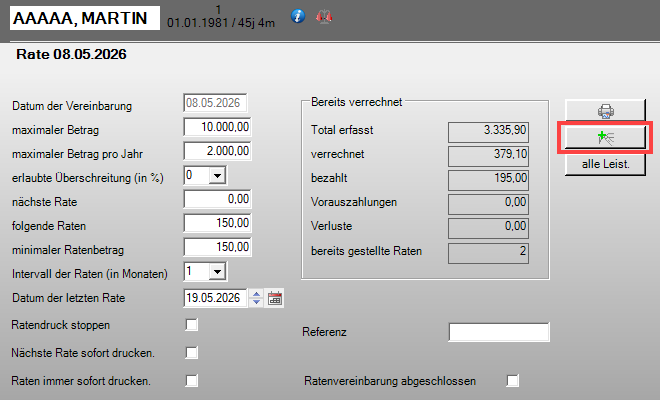Click into the Referenz input field
Viewport: 660px width, 400px height.
pos(499,332)
